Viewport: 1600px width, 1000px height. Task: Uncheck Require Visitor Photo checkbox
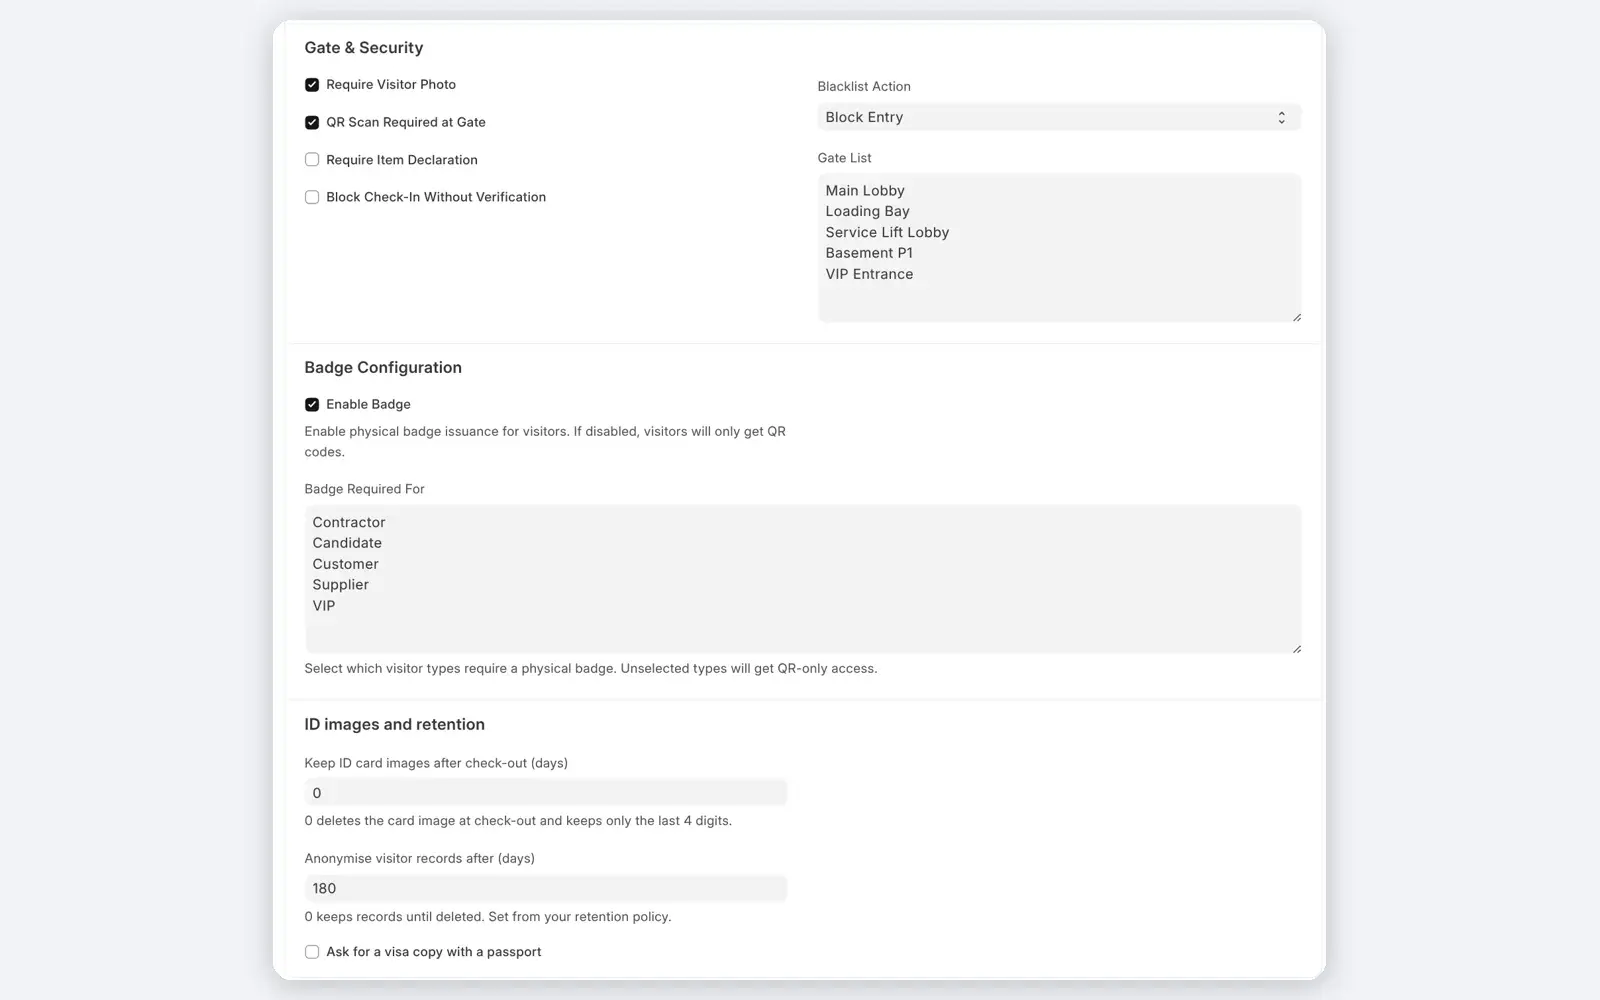click(312, 85)
